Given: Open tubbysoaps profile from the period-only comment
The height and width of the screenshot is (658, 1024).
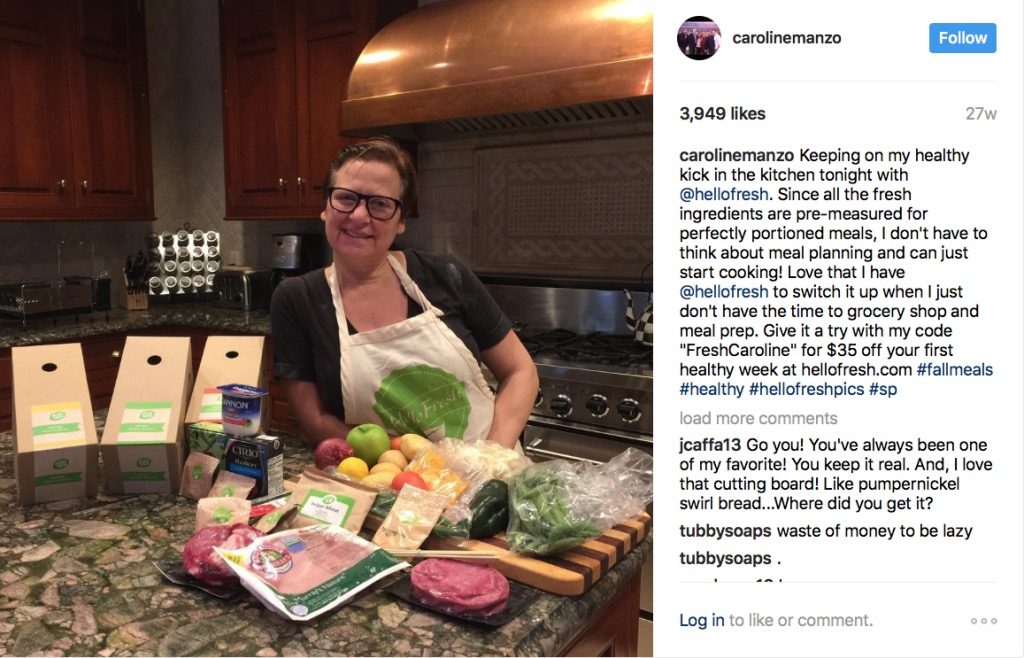Looking at the screenshot, I should 725,559.
